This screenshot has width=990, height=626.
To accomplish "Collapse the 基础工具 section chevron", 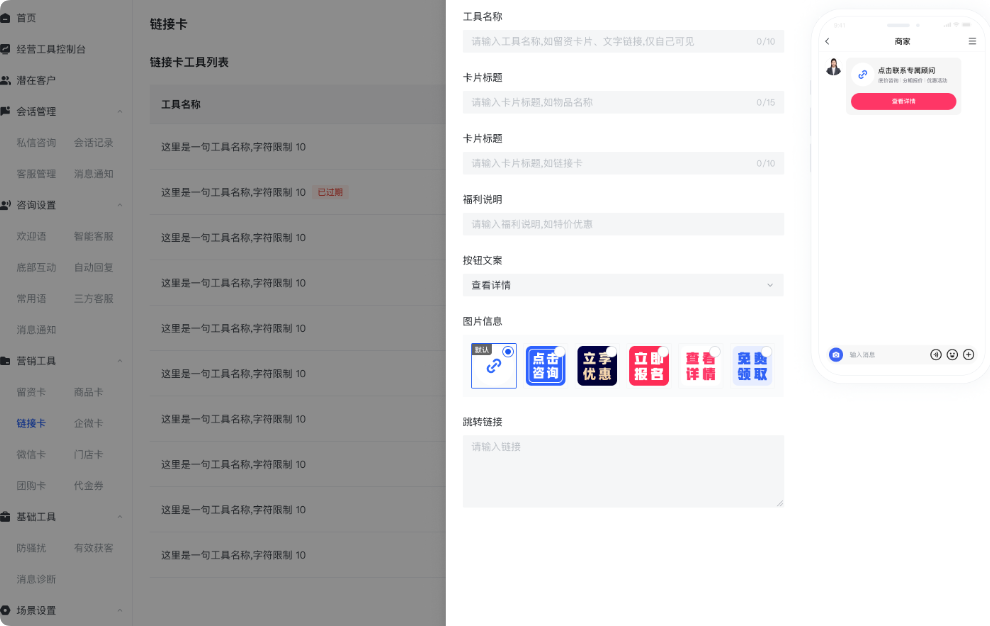I will pos(120,517).
